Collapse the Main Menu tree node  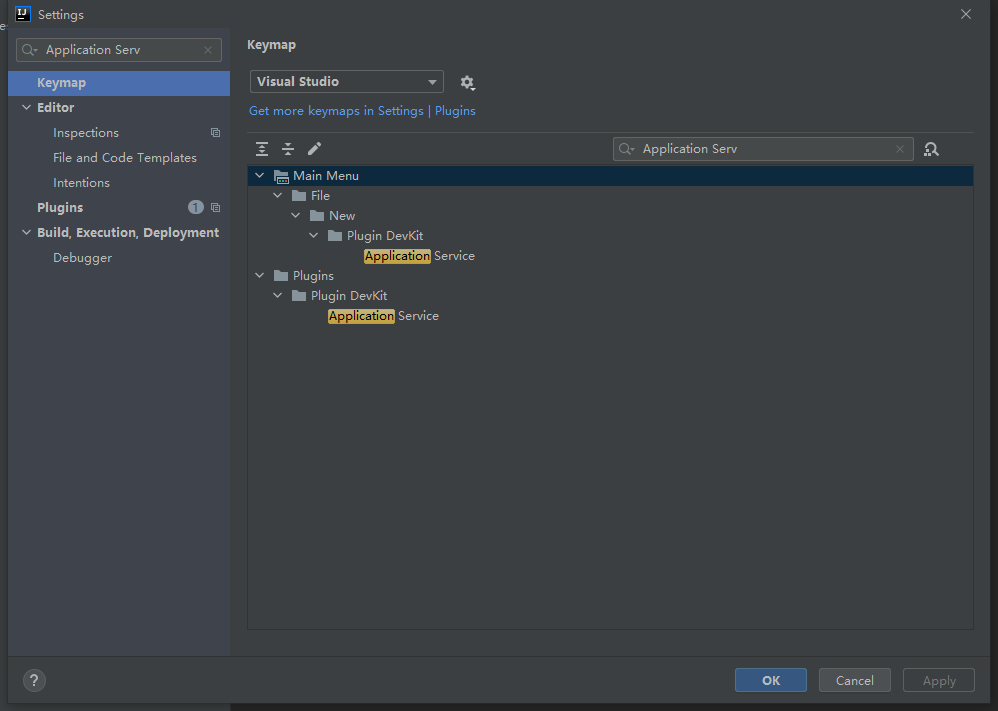click(260, 176)
